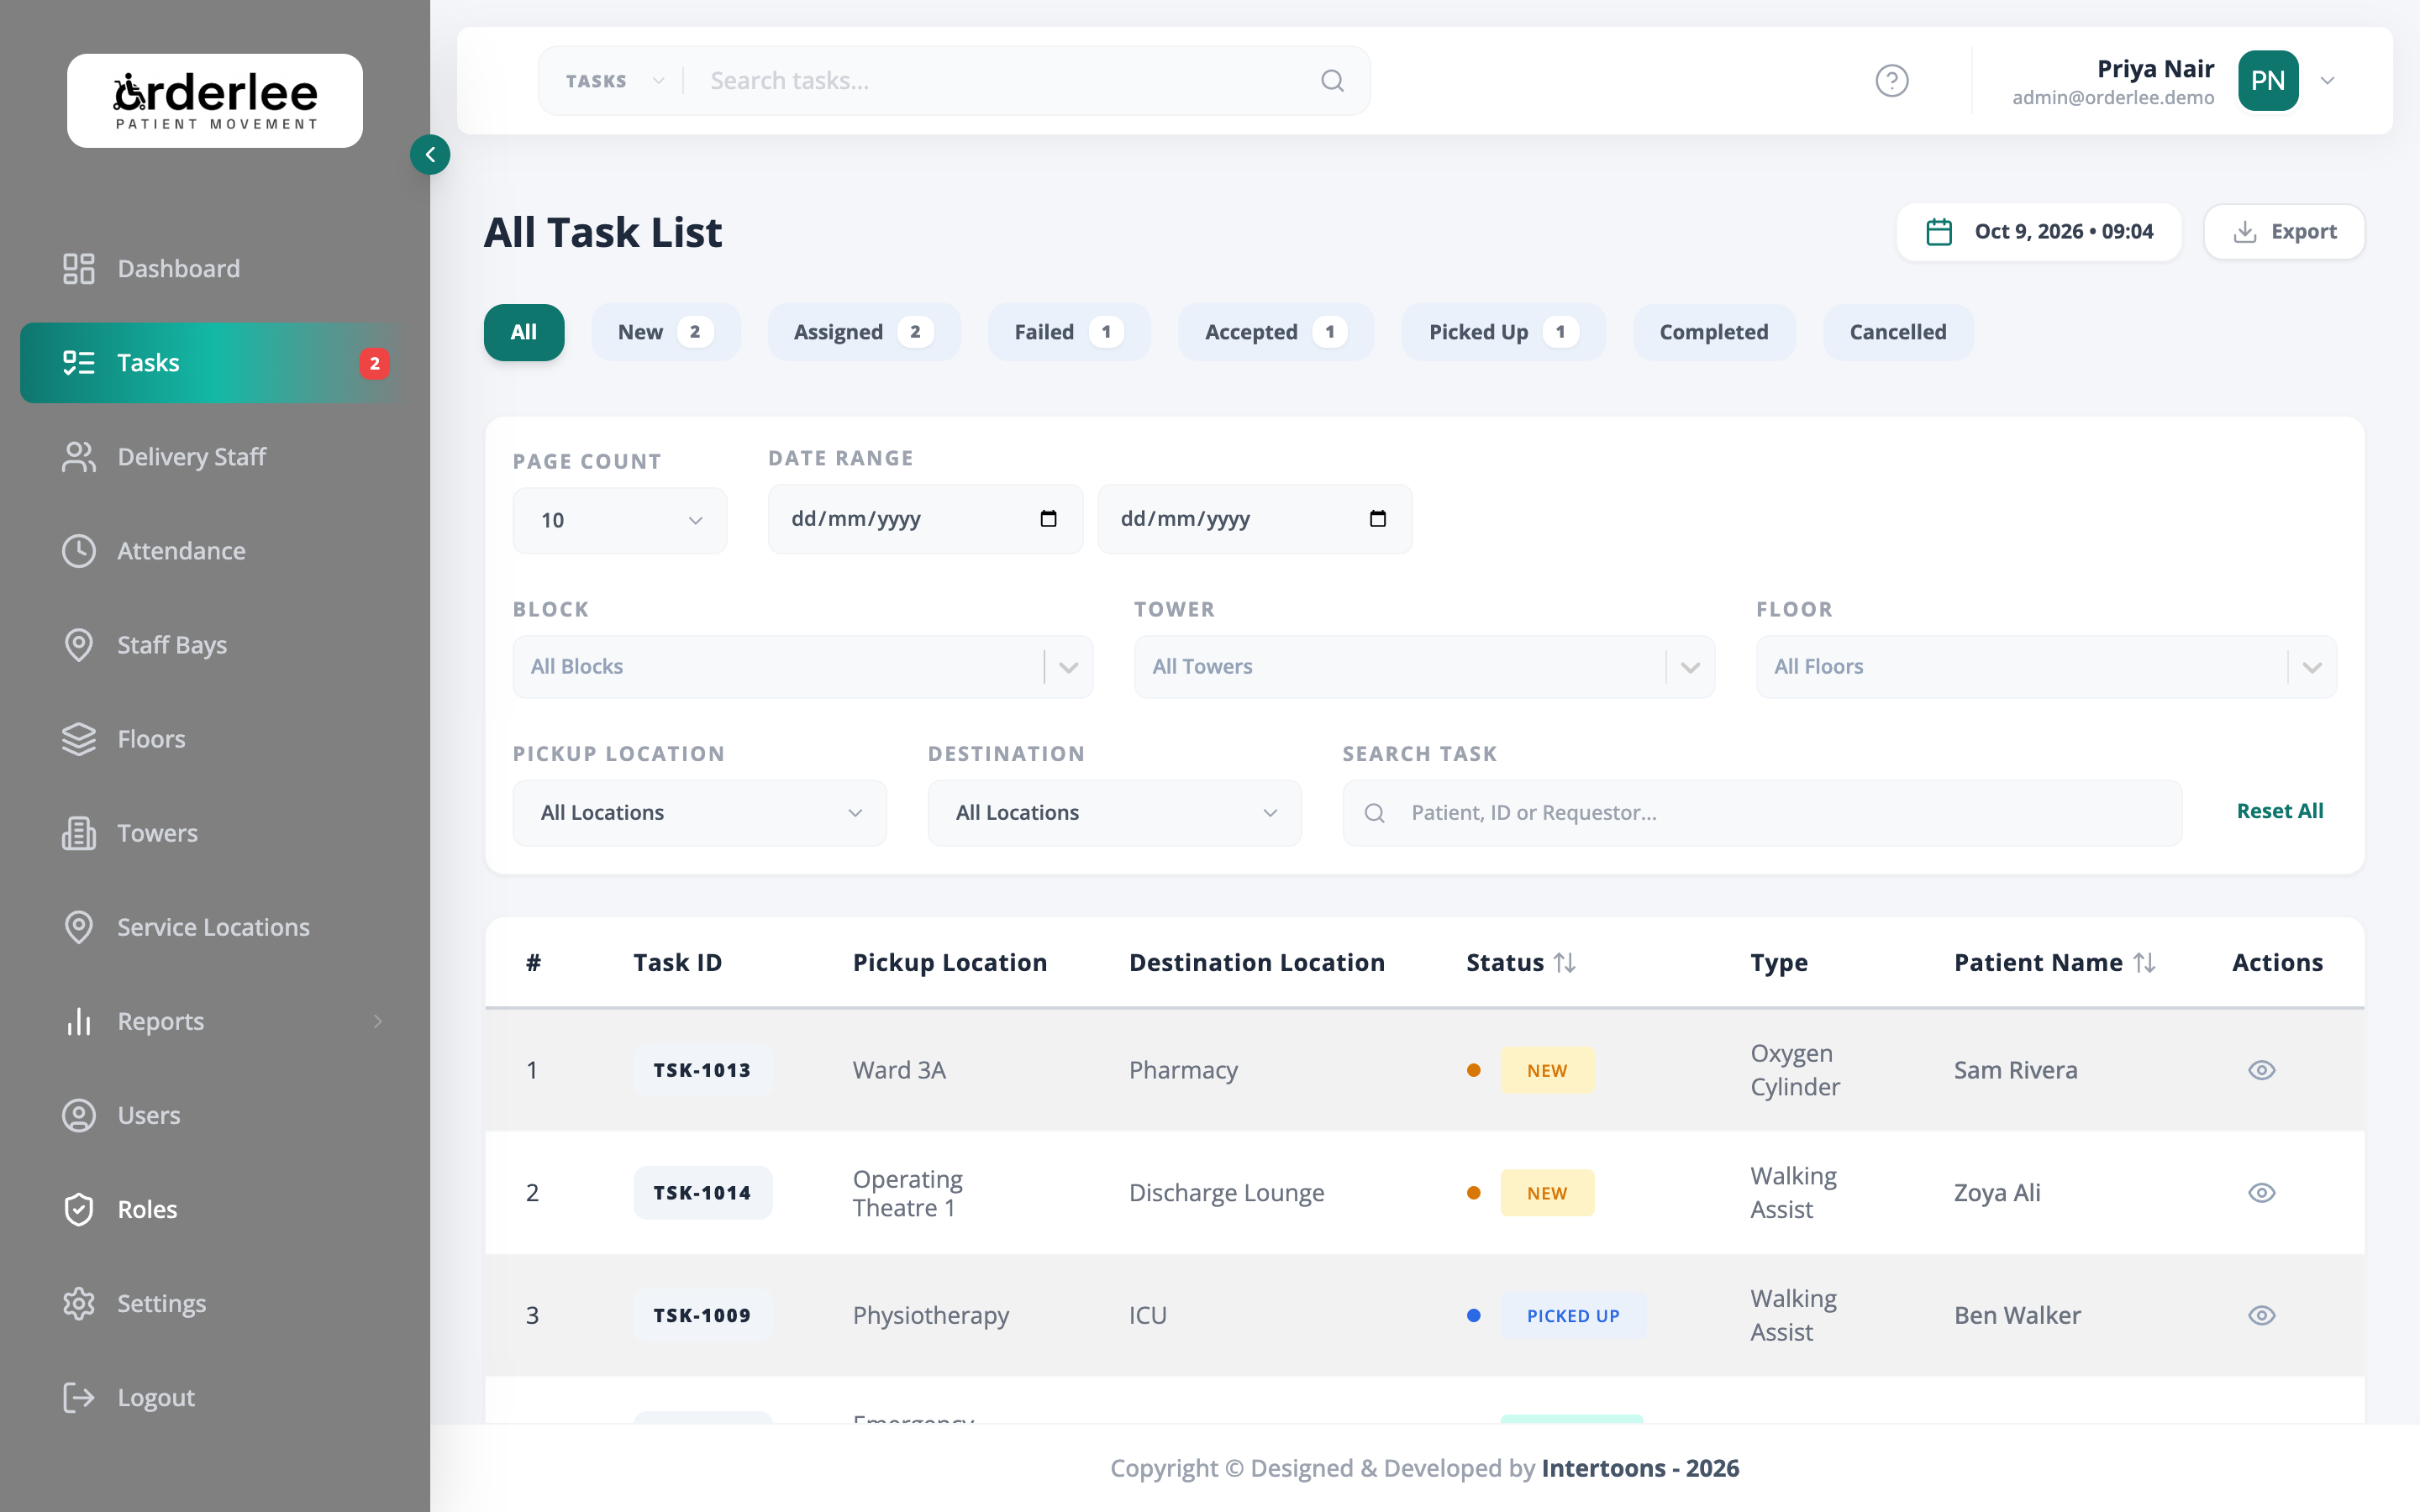View details of task TSK-1014
This screenshot has height=1512, width=2420.
pos(2261,1192)
